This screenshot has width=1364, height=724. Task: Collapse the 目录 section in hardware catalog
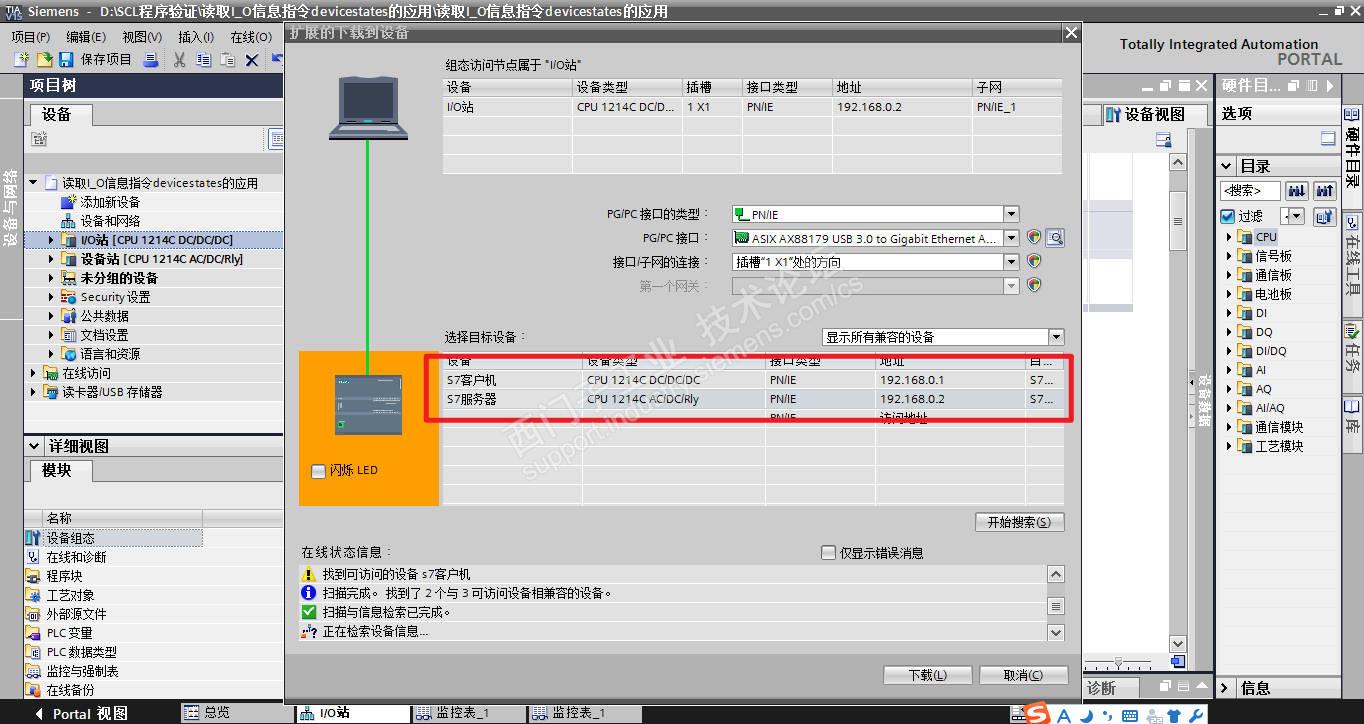click(1227, 166)
